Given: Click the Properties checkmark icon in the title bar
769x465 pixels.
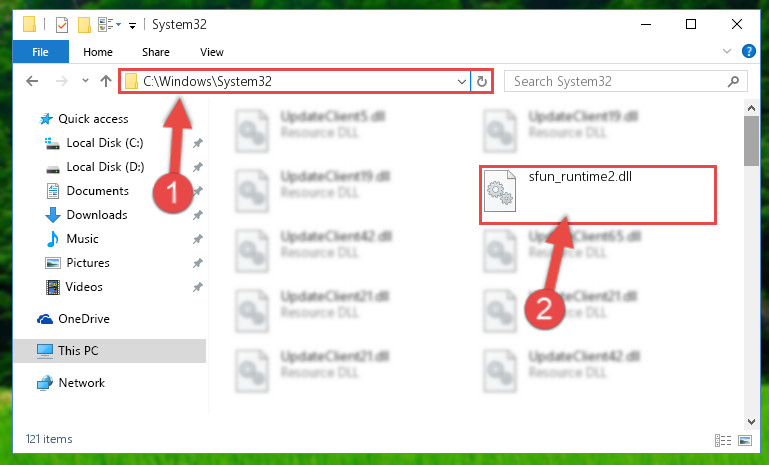Looking at the screenshot, I should pos(62,25).
